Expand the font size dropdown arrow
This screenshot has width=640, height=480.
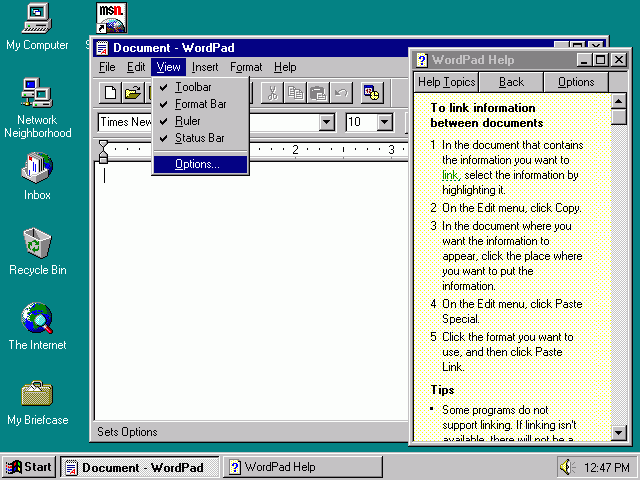click(x=384, y=122)
